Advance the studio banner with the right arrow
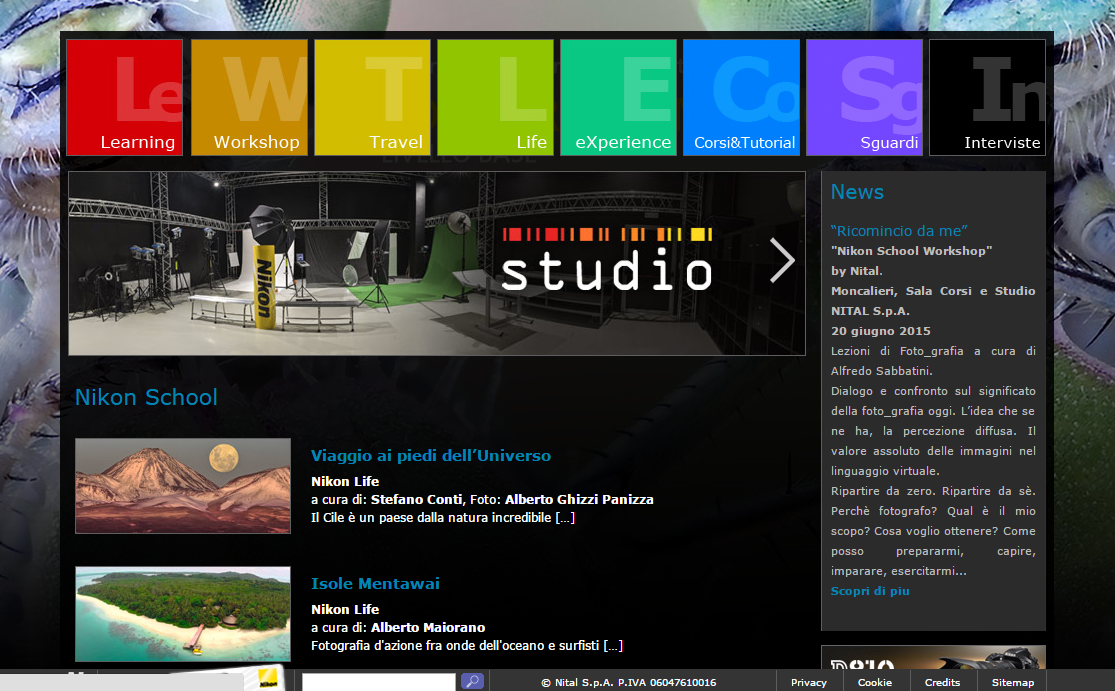The width and height of the screenshot is (1115, 691). coord(782,261)
